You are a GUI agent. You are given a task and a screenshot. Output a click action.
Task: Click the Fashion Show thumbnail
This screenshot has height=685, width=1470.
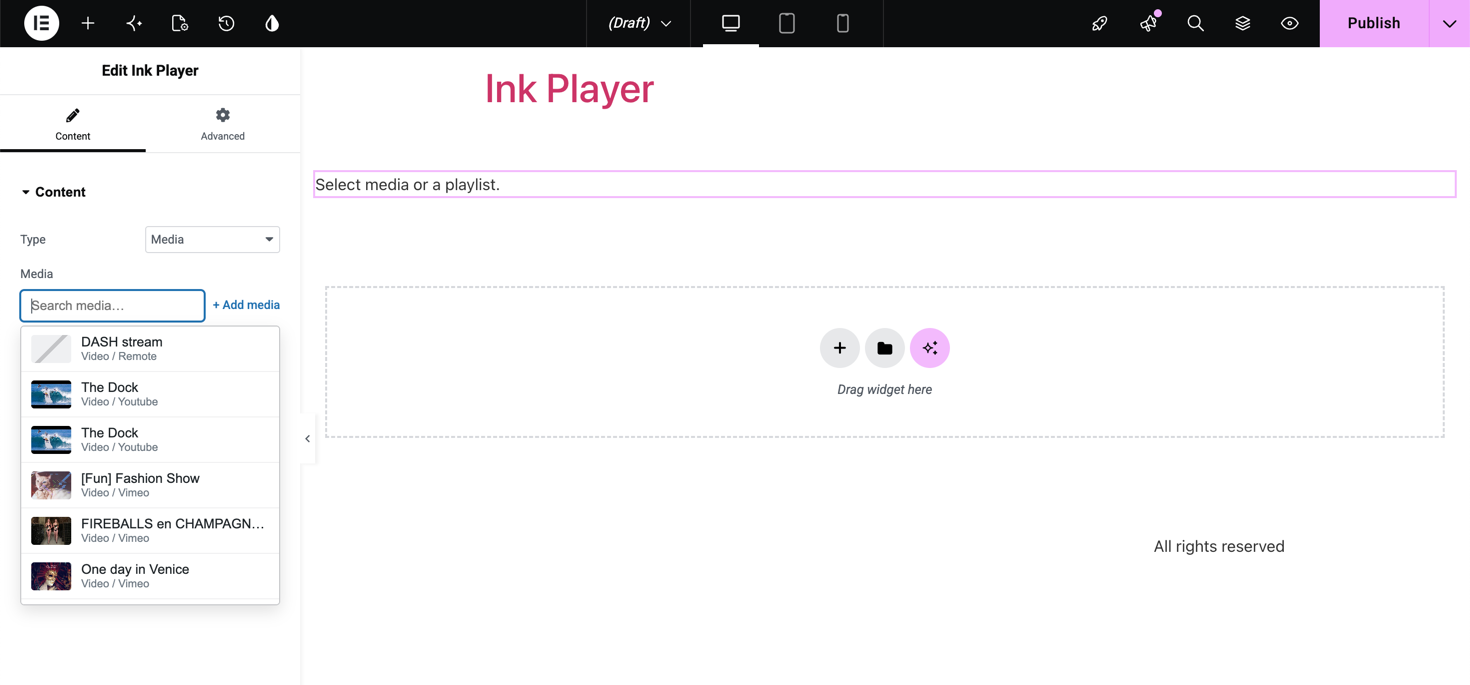click(x=51, y=485)
